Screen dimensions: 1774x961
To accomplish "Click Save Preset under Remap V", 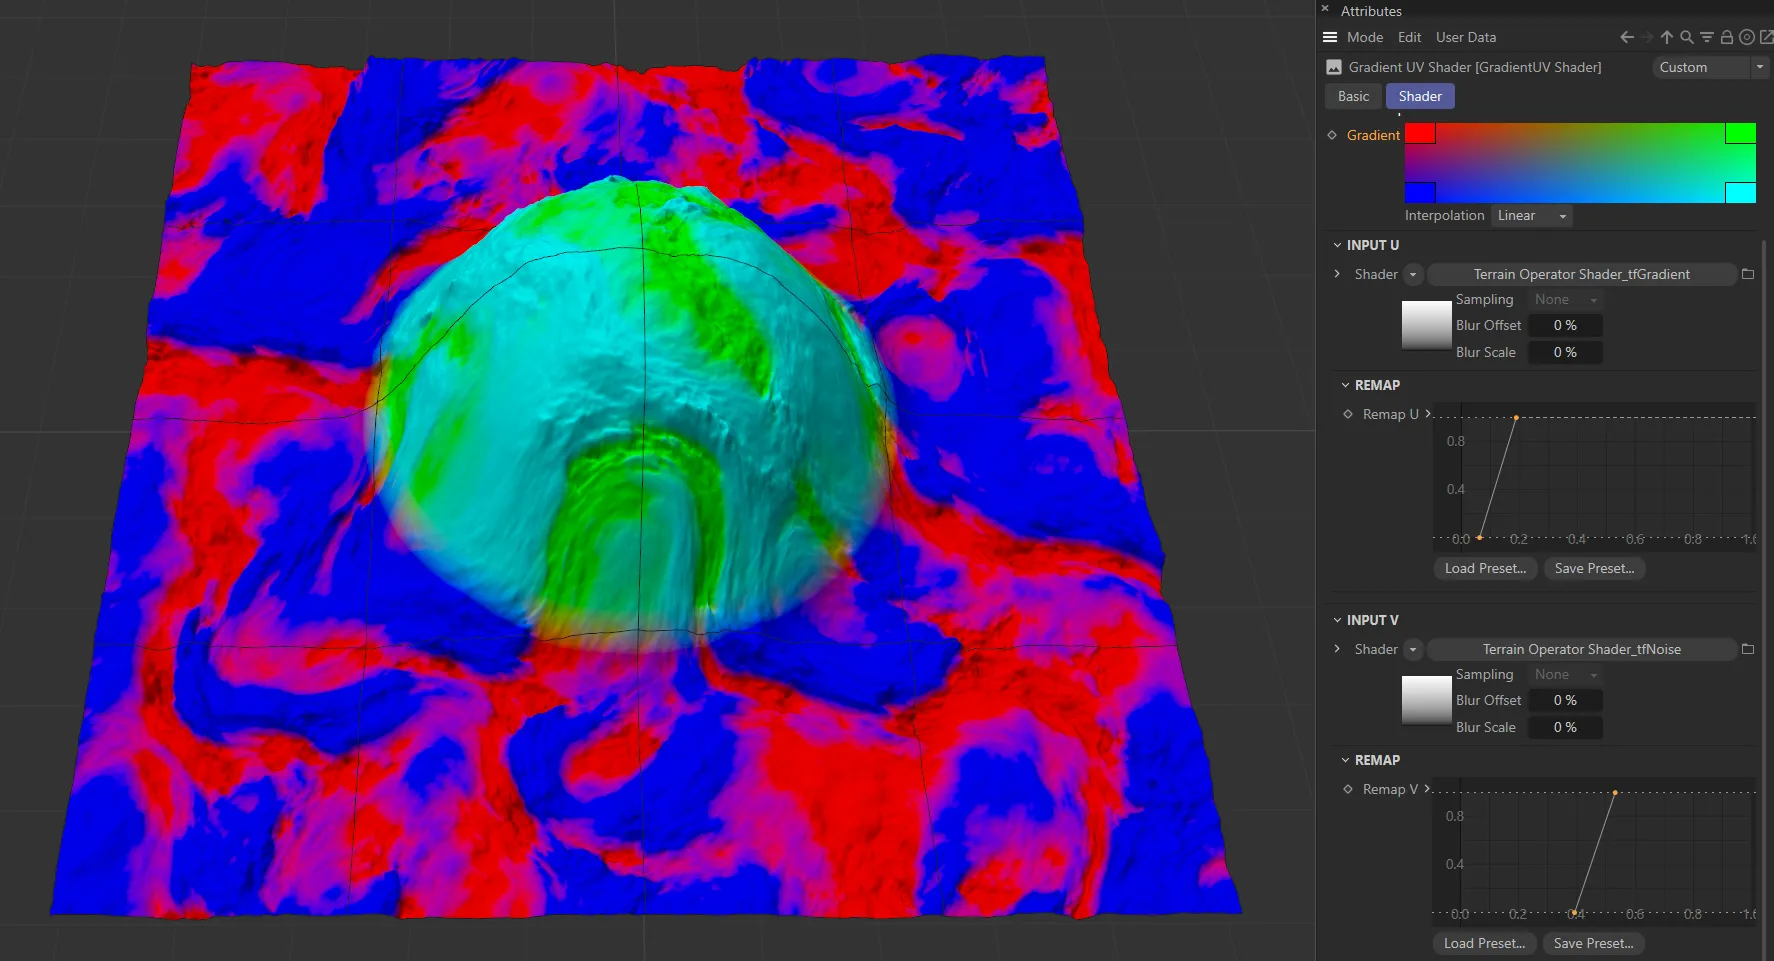I will (1593, 943).
